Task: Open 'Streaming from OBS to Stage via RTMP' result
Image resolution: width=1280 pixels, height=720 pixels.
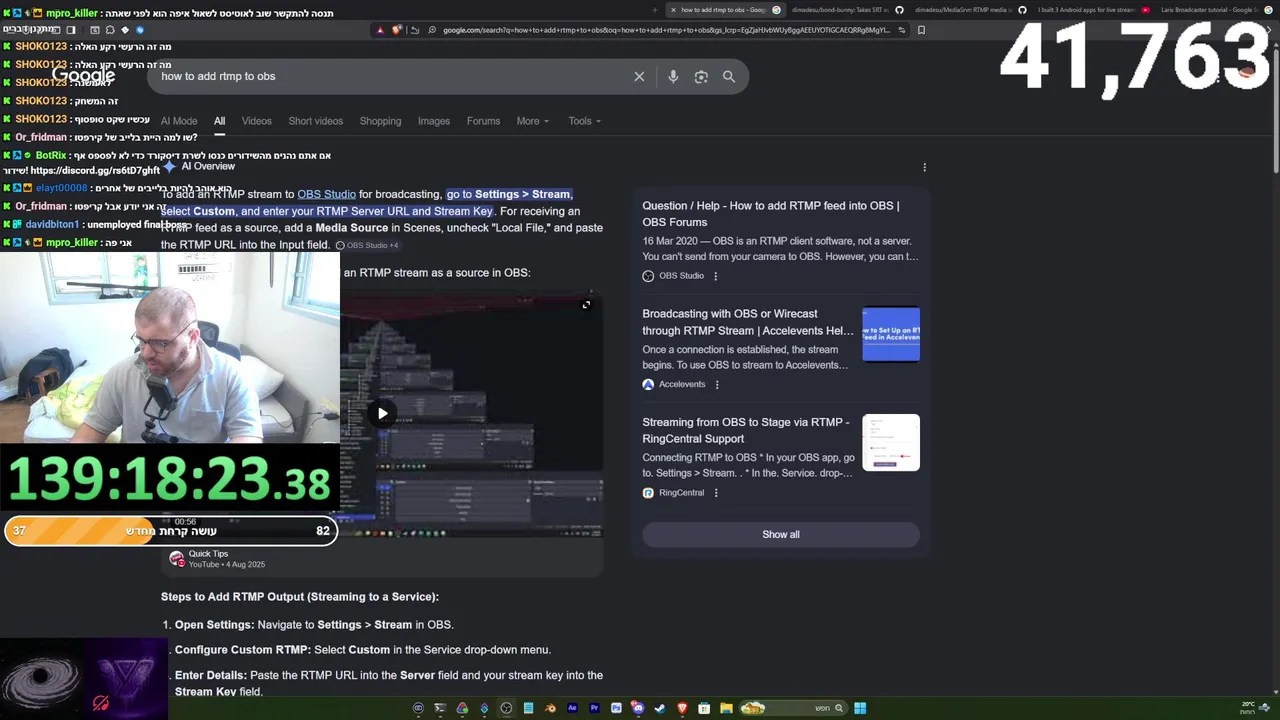Action: pyautogui.click(x=746, y=430)
